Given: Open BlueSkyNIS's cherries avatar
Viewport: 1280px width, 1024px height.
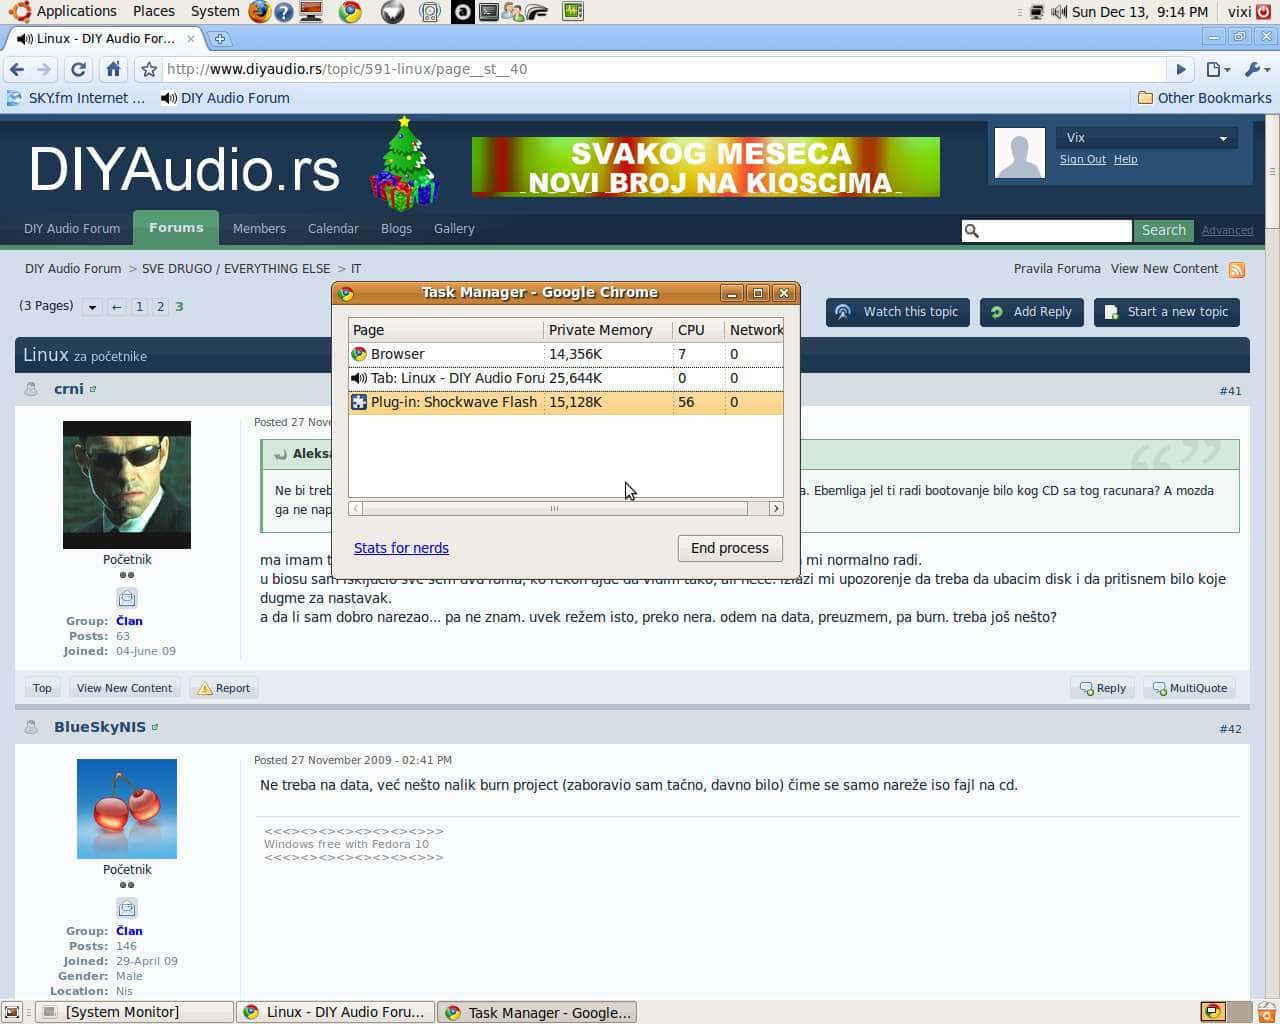Looking at the screenshot, I should [127, 809].
